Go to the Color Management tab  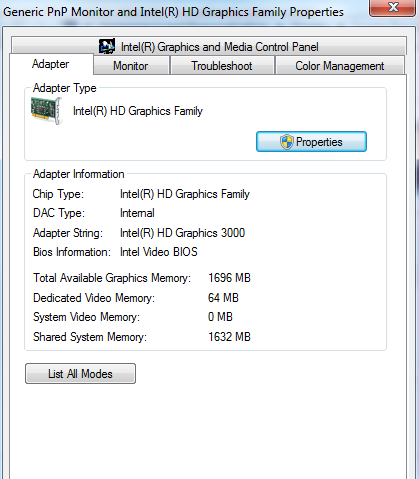pos(340,66)
